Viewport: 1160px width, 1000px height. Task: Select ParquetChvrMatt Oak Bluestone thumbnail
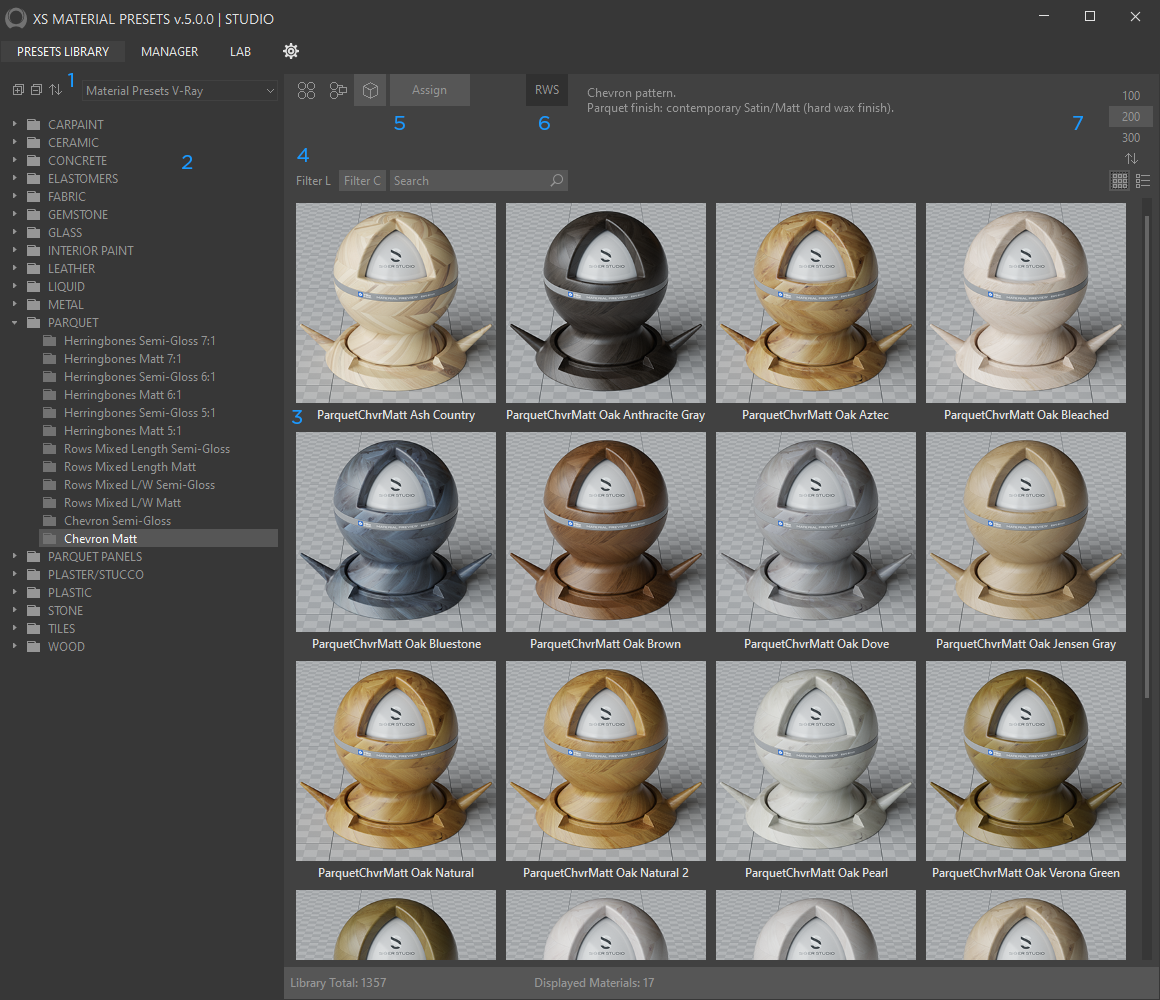pos(396,533)
